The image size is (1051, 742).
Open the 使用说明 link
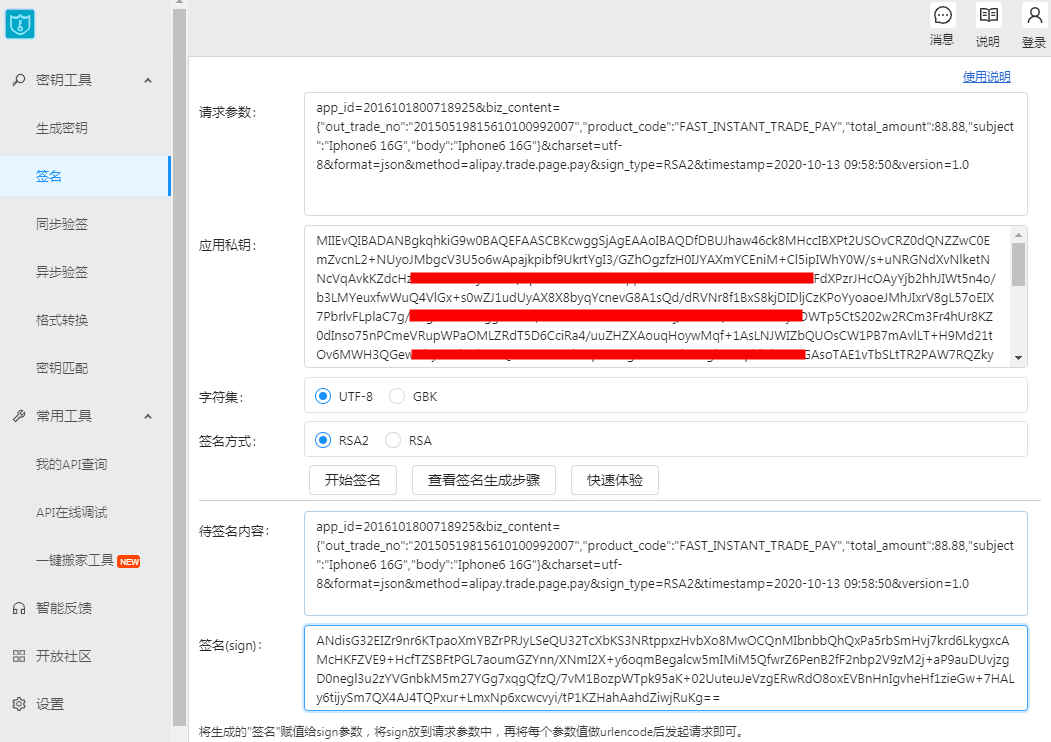pos(987,77)
